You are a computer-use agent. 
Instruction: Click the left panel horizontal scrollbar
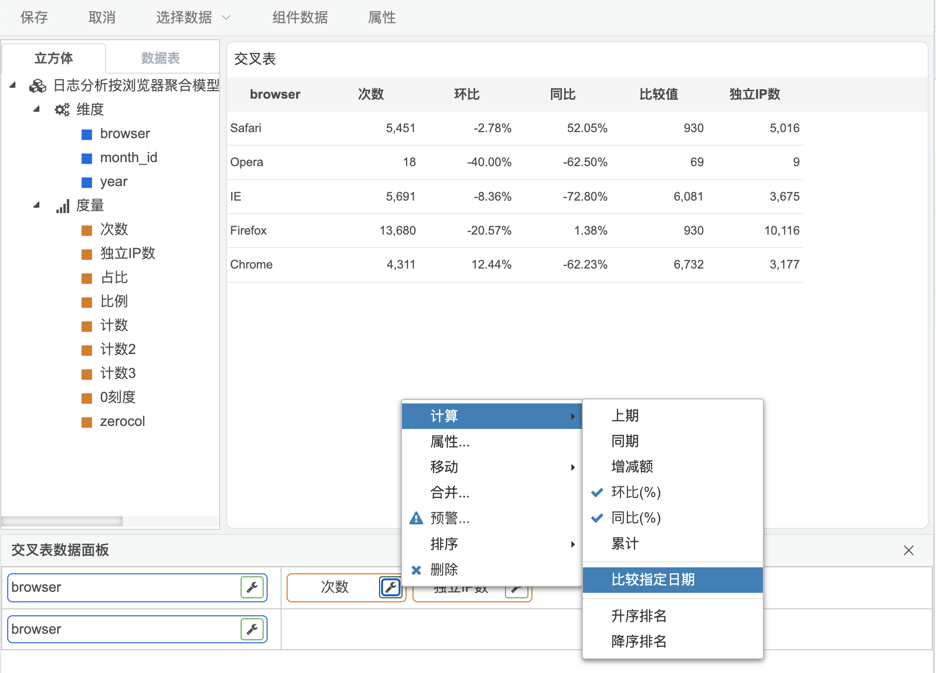tap(62, 521)
